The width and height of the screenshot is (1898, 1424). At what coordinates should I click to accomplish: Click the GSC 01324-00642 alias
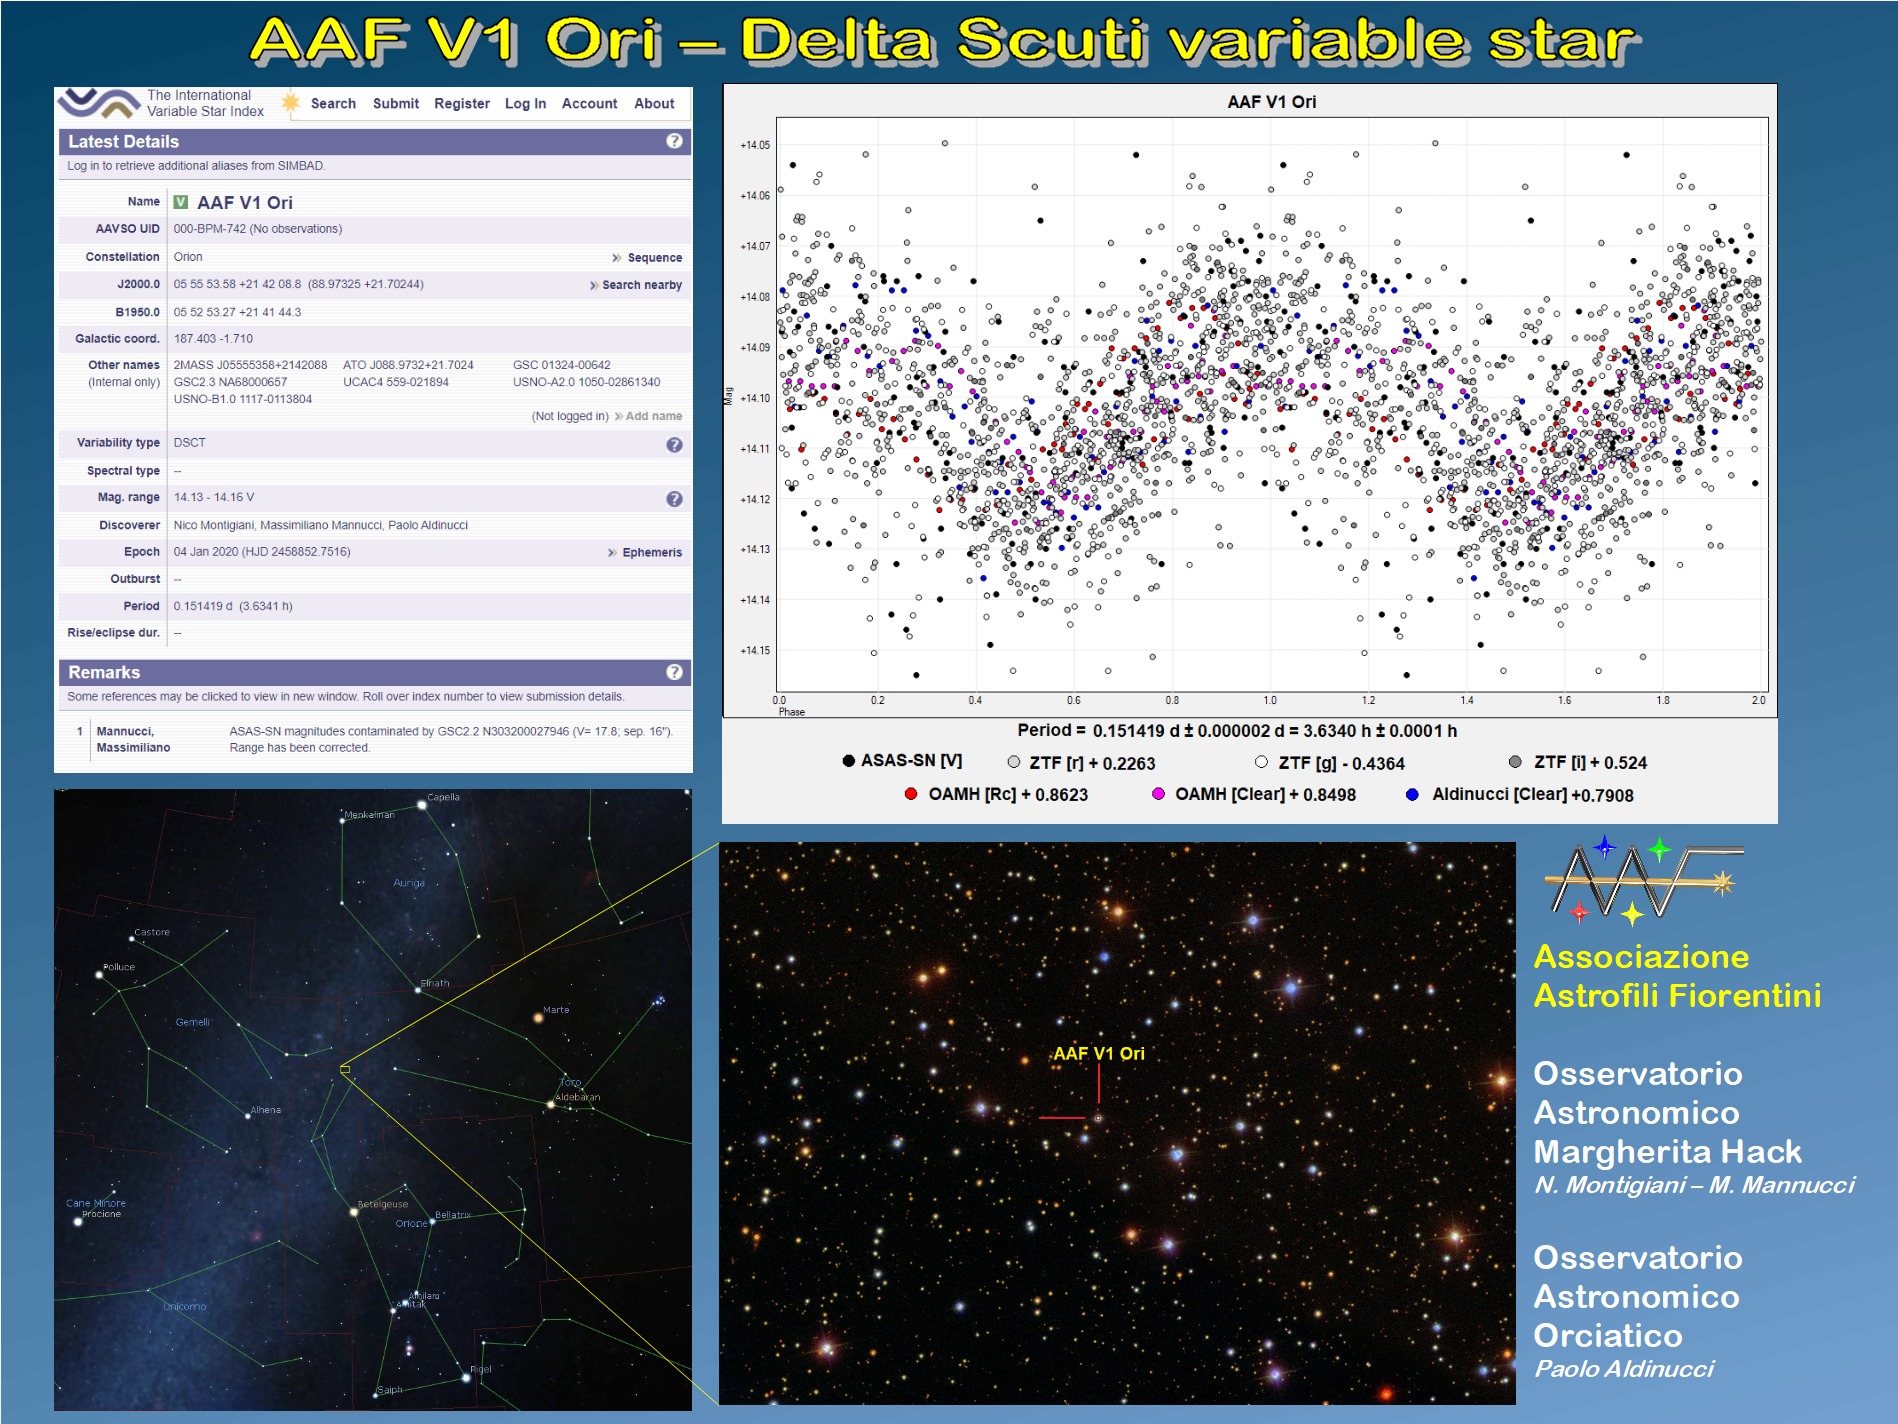562,365
